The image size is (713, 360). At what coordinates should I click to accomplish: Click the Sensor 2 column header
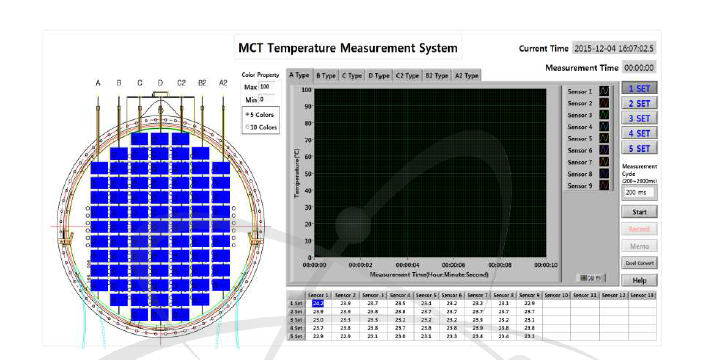[345, 295]
